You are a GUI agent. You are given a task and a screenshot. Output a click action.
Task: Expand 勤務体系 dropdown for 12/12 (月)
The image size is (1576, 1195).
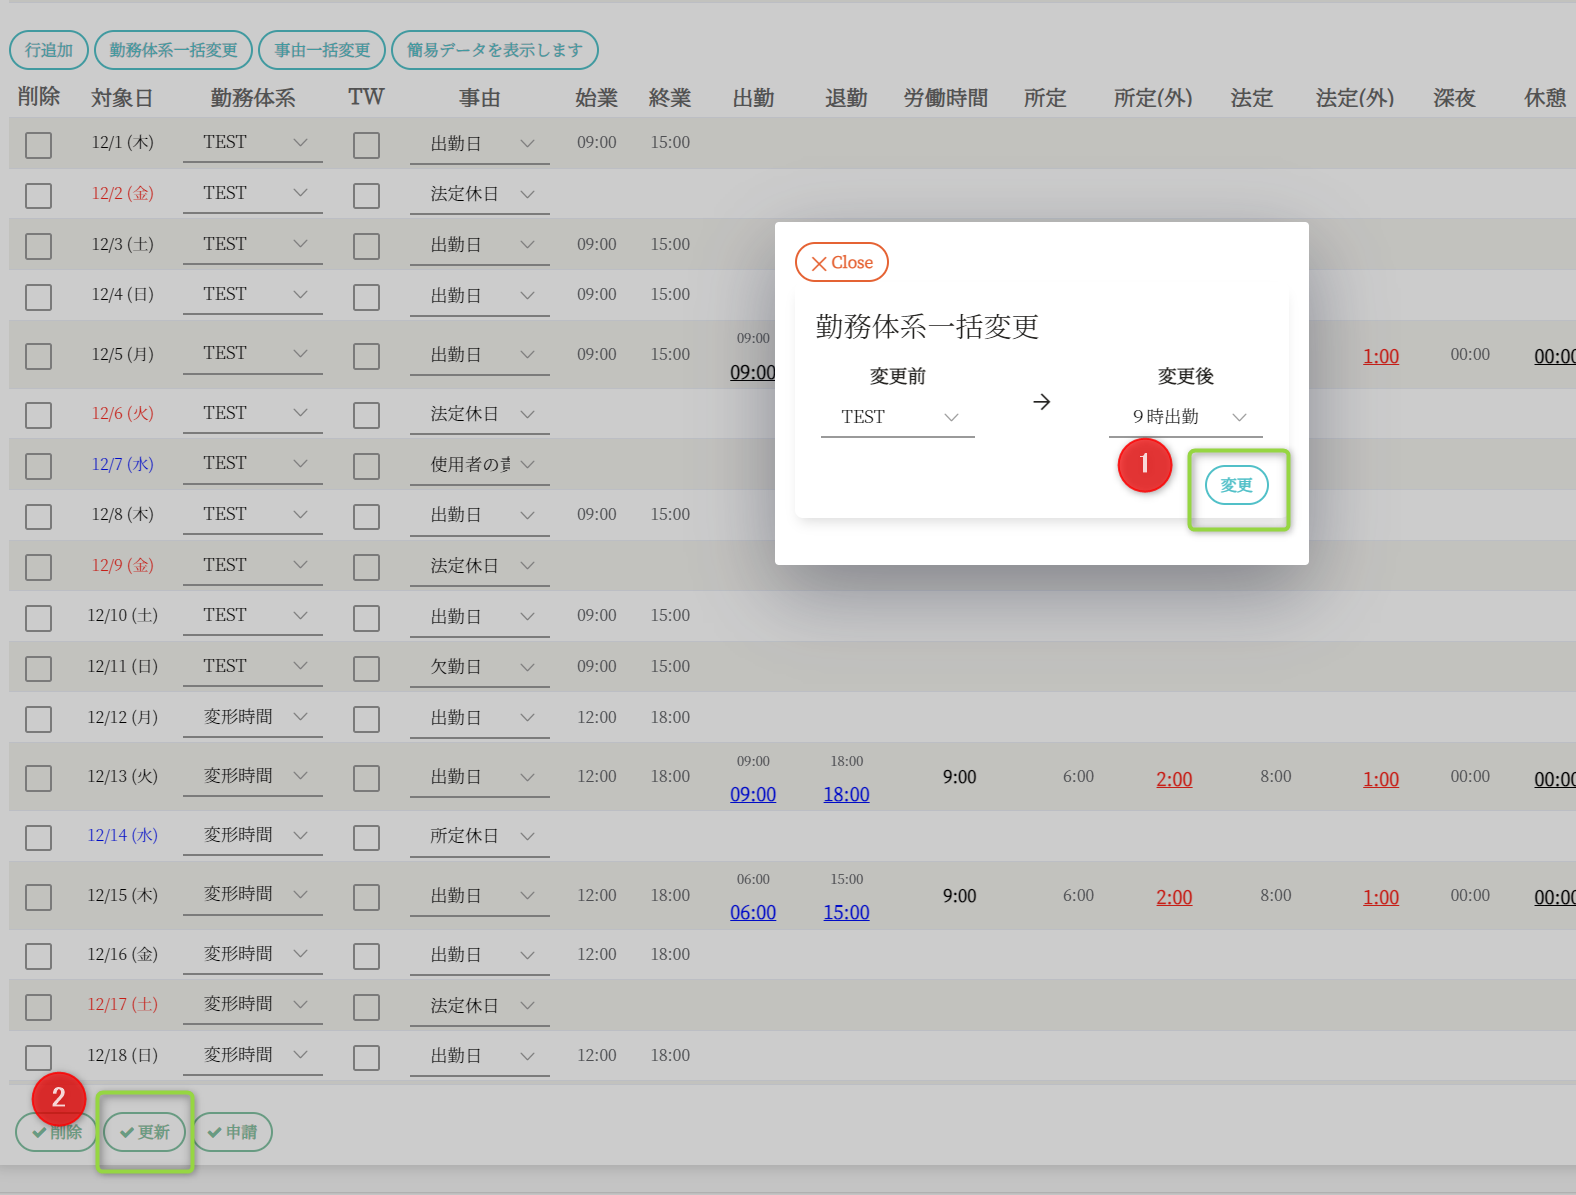point(253,717)
